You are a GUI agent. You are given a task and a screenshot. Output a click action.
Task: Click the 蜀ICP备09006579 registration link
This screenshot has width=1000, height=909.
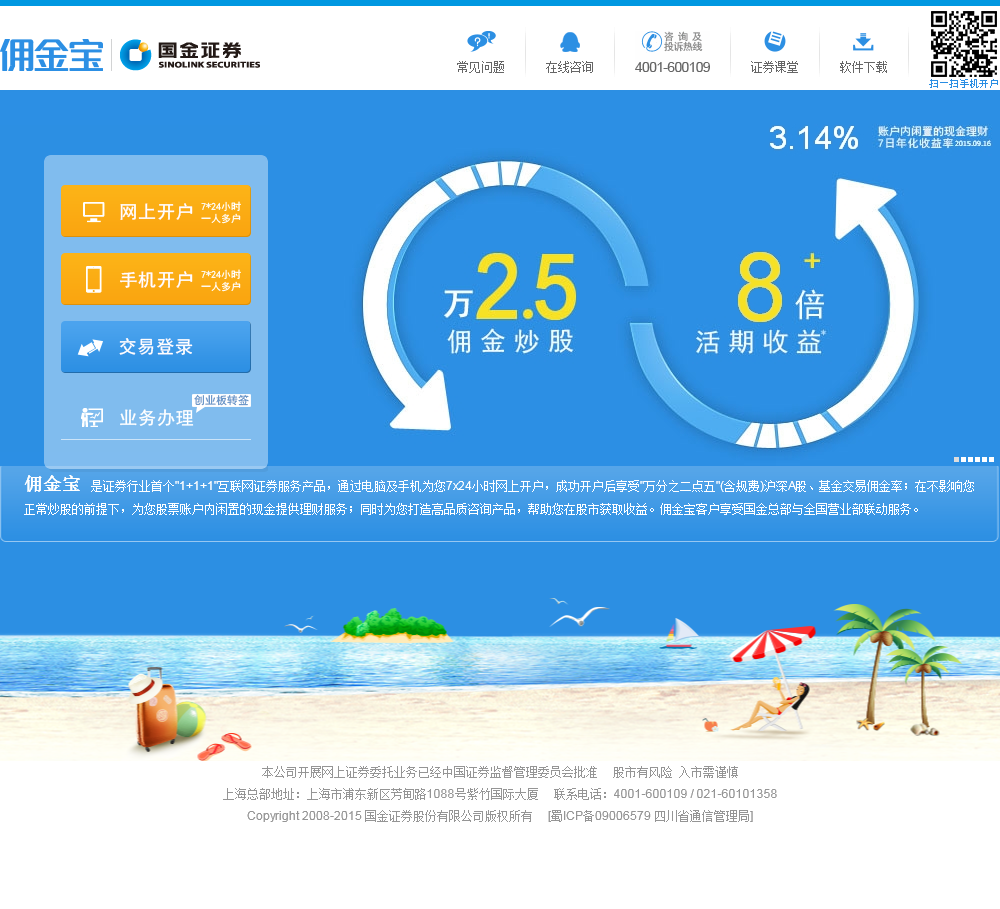pos(651,816)
